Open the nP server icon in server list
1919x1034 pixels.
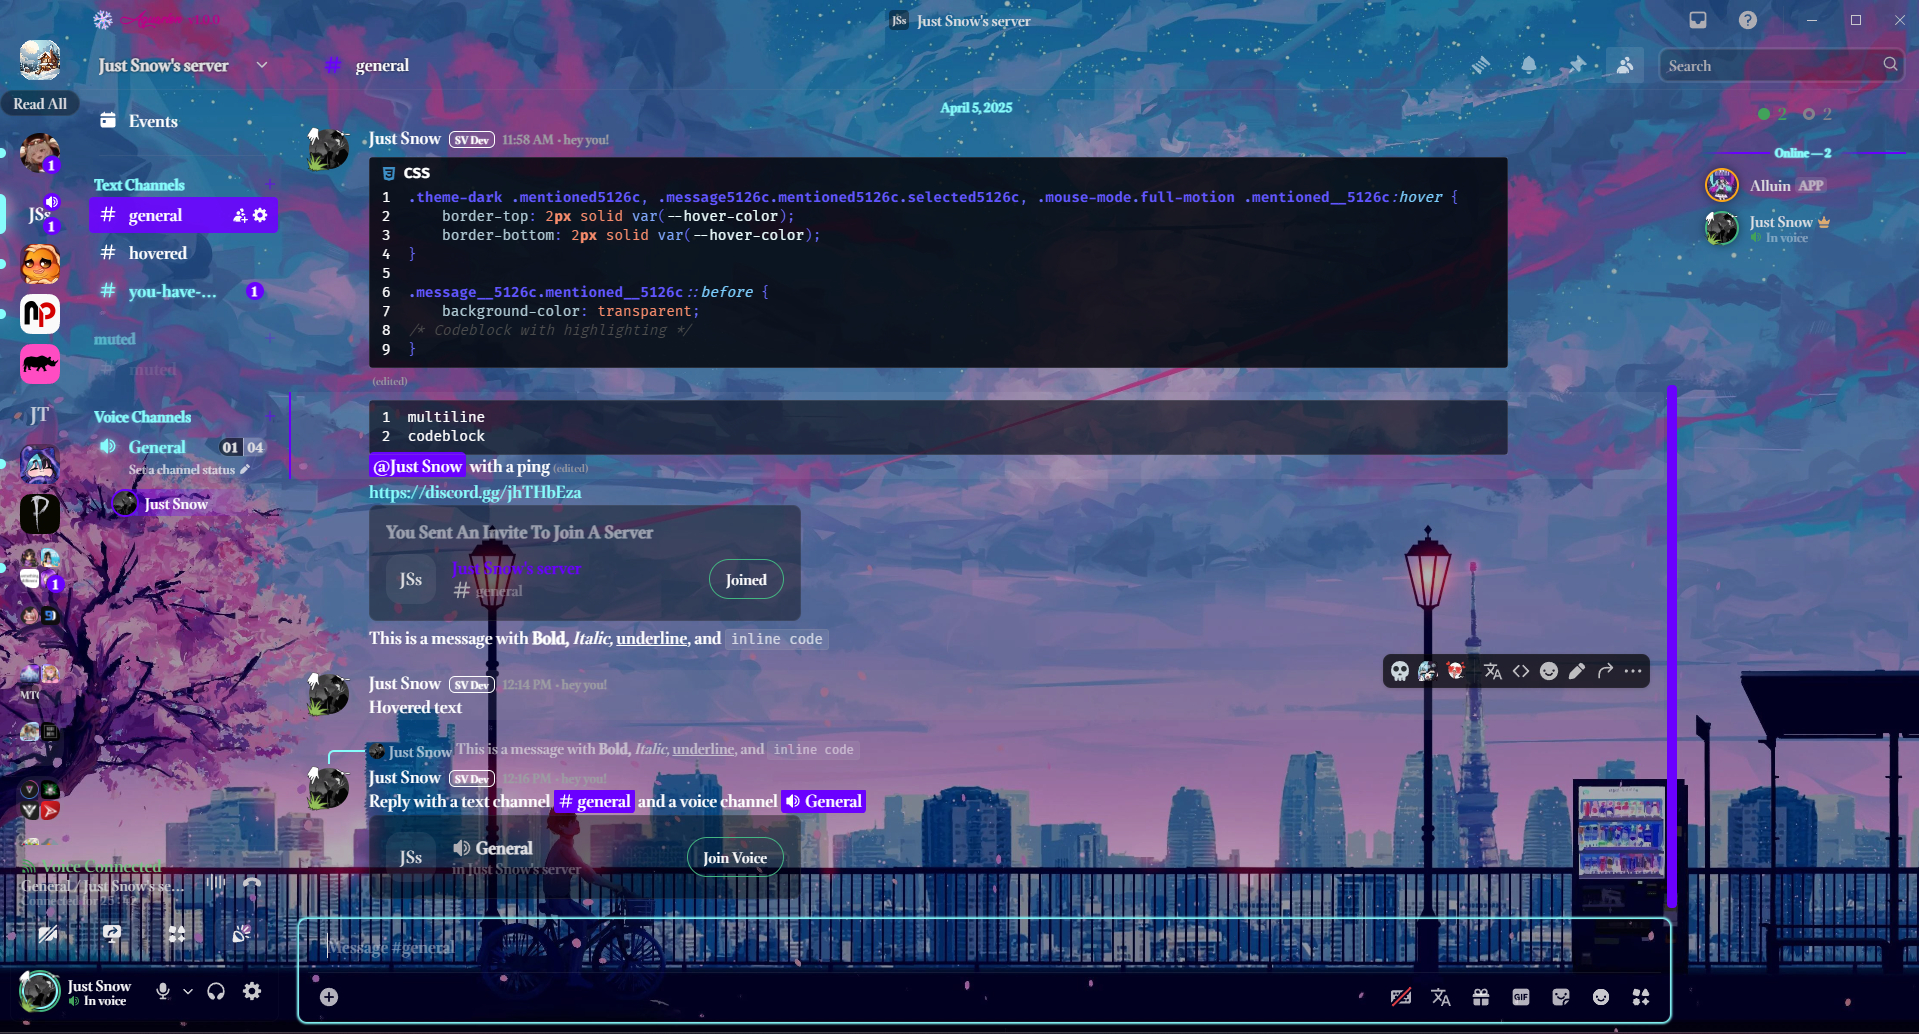click(x=40, y=314)
